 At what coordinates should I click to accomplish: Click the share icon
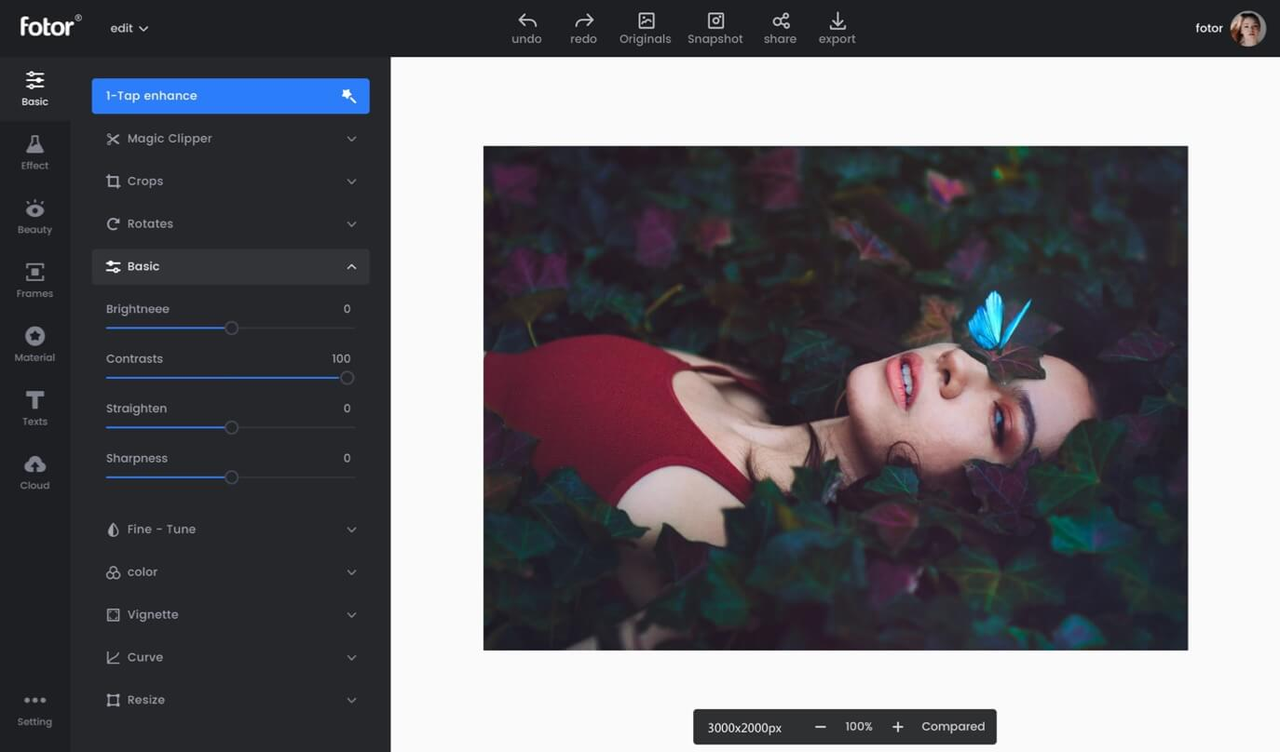(x=780, y=27)
